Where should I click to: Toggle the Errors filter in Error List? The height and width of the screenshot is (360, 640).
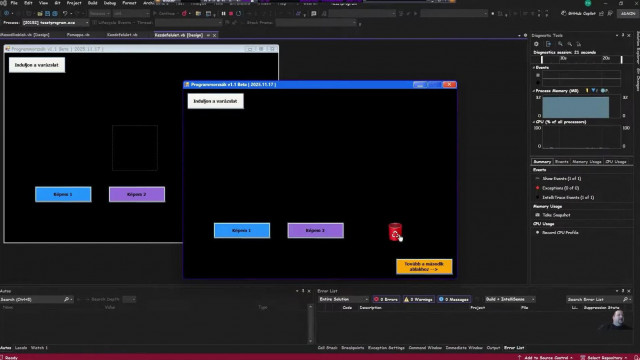tap(386, 299)
